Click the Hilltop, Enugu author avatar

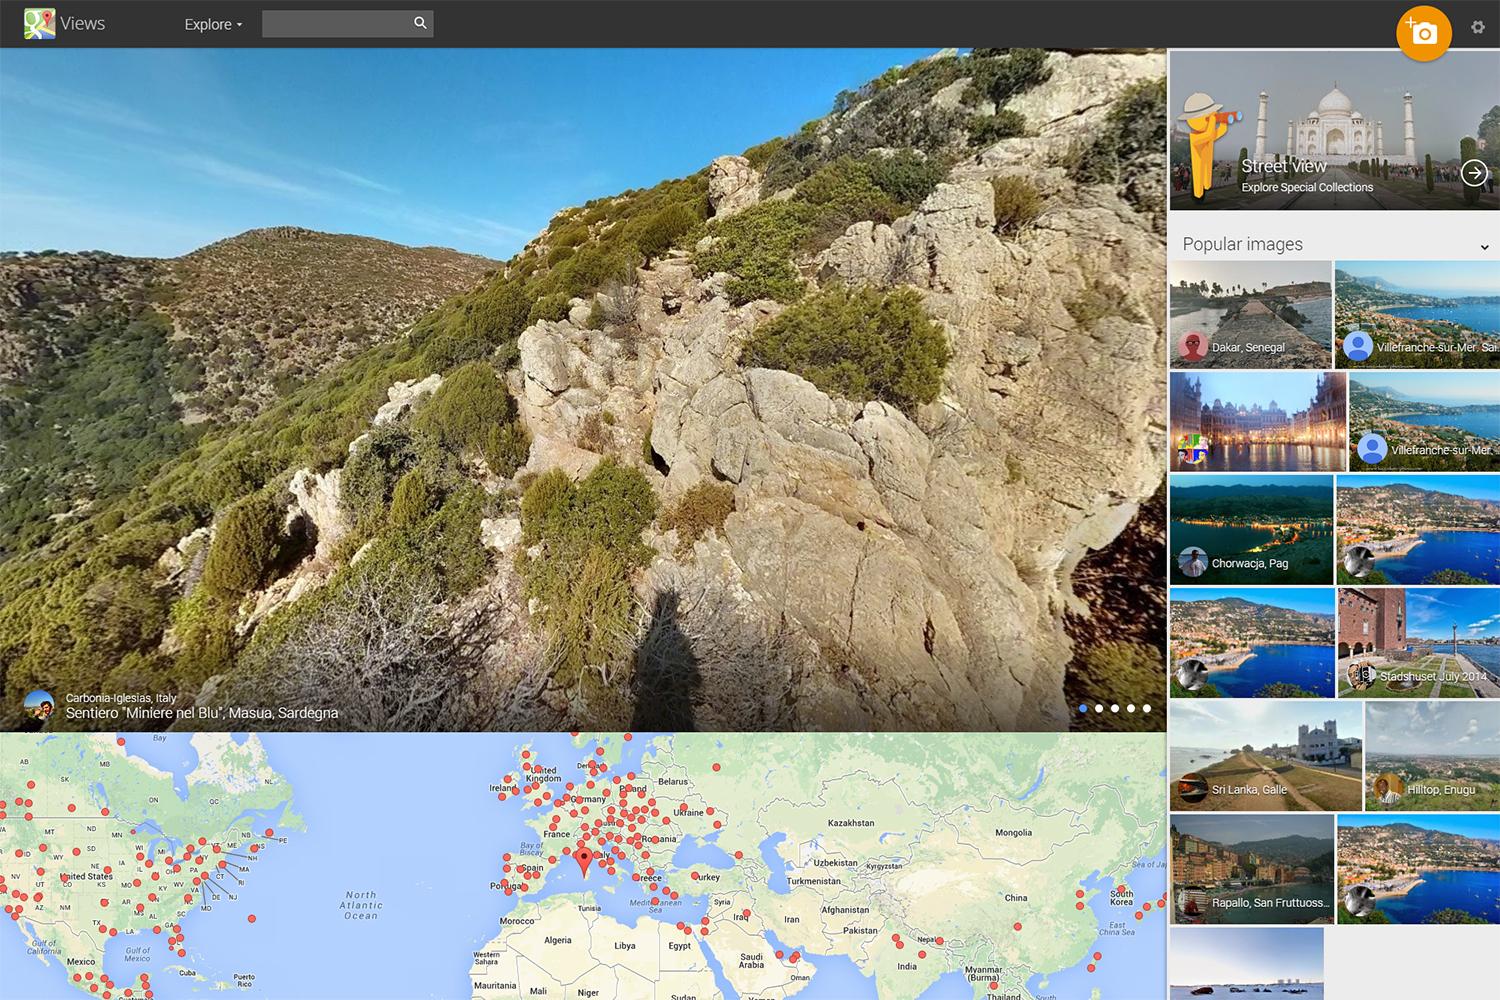(1388, 788)
